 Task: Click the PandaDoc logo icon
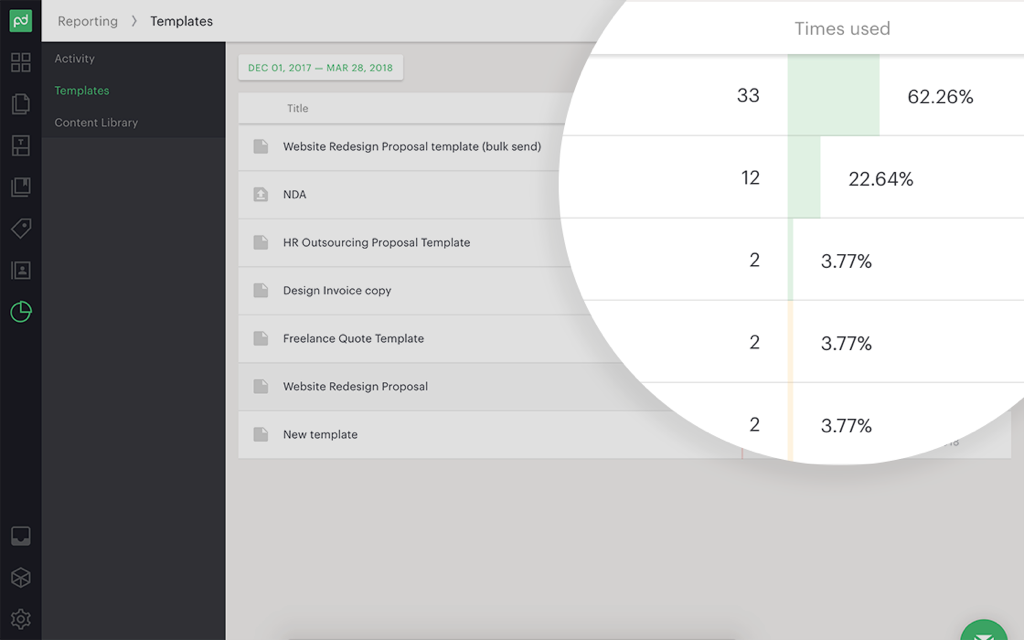click(x=21, y=21)
